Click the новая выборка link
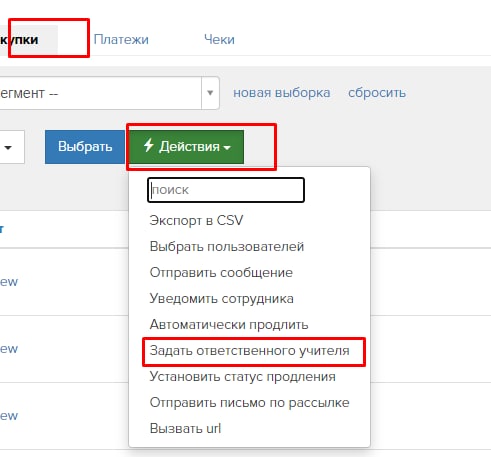The image size is (491, 457). click(282, 93)
